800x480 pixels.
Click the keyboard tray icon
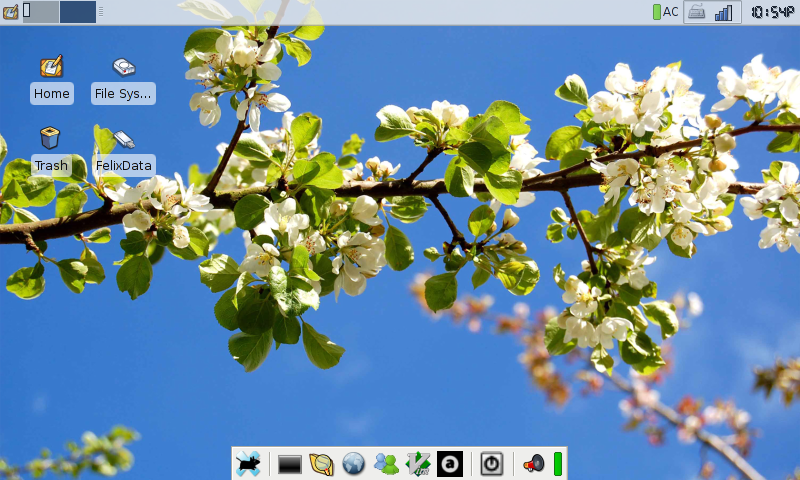697,12
